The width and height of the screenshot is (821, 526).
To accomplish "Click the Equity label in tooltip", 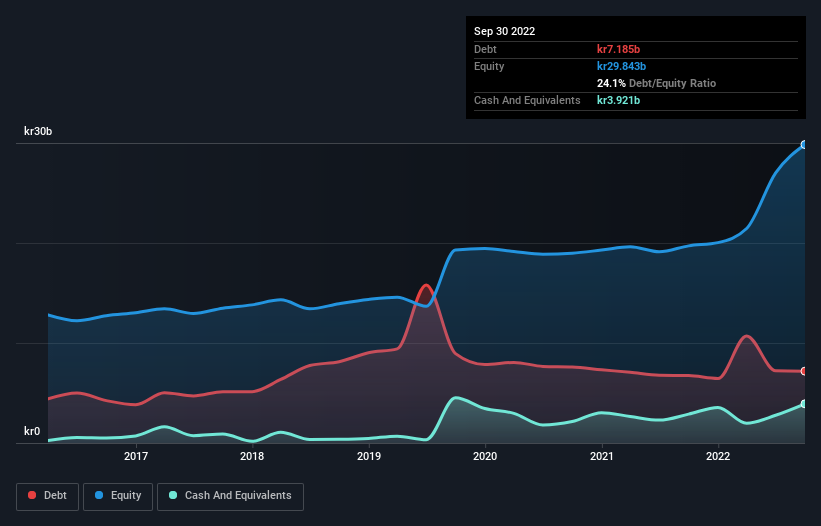I will pyautogui.click(x=489, y=66).
